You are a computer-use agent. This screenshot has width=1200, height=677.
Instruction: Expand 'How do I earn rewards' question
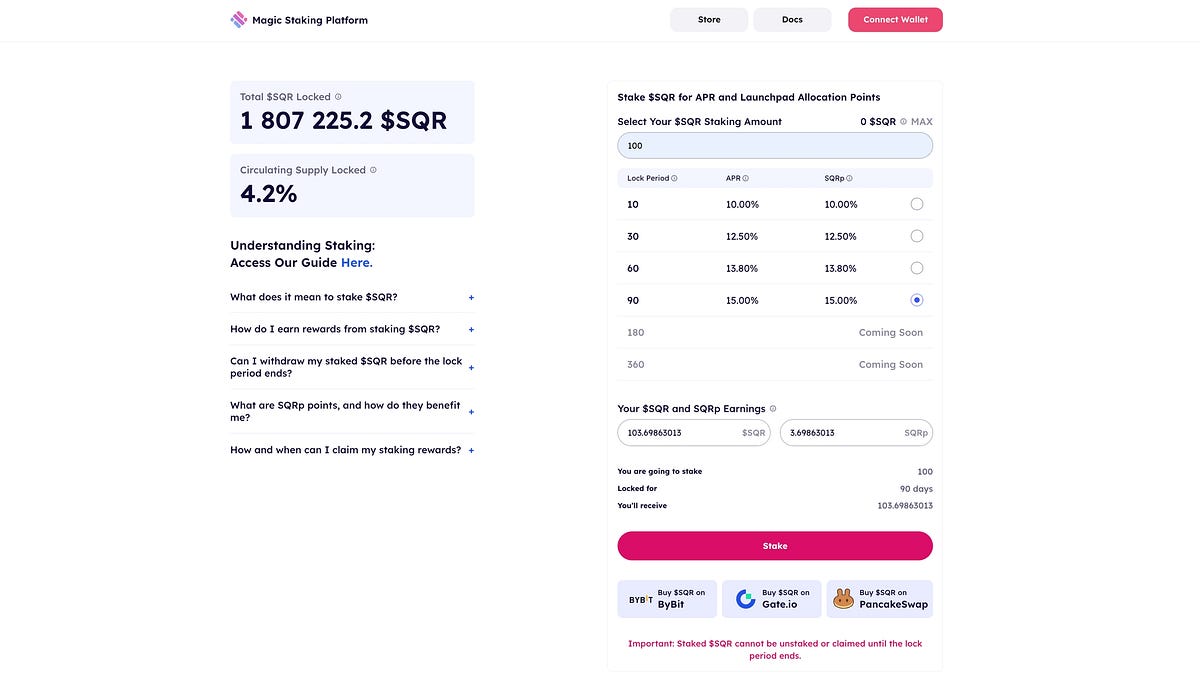[x=471, y=329]
